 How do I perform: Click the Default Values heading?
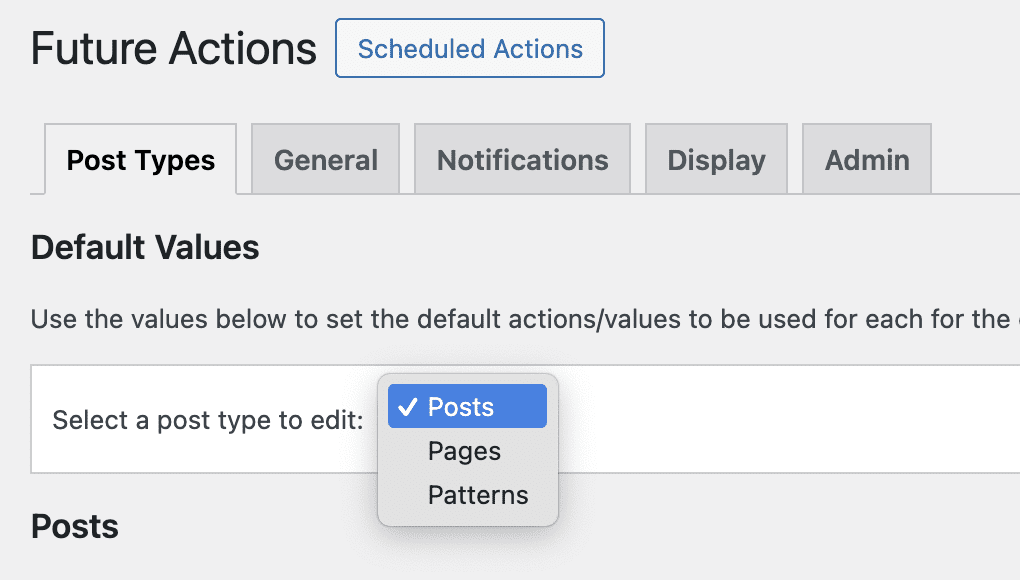pyautogui.click(x=146, y=247)
